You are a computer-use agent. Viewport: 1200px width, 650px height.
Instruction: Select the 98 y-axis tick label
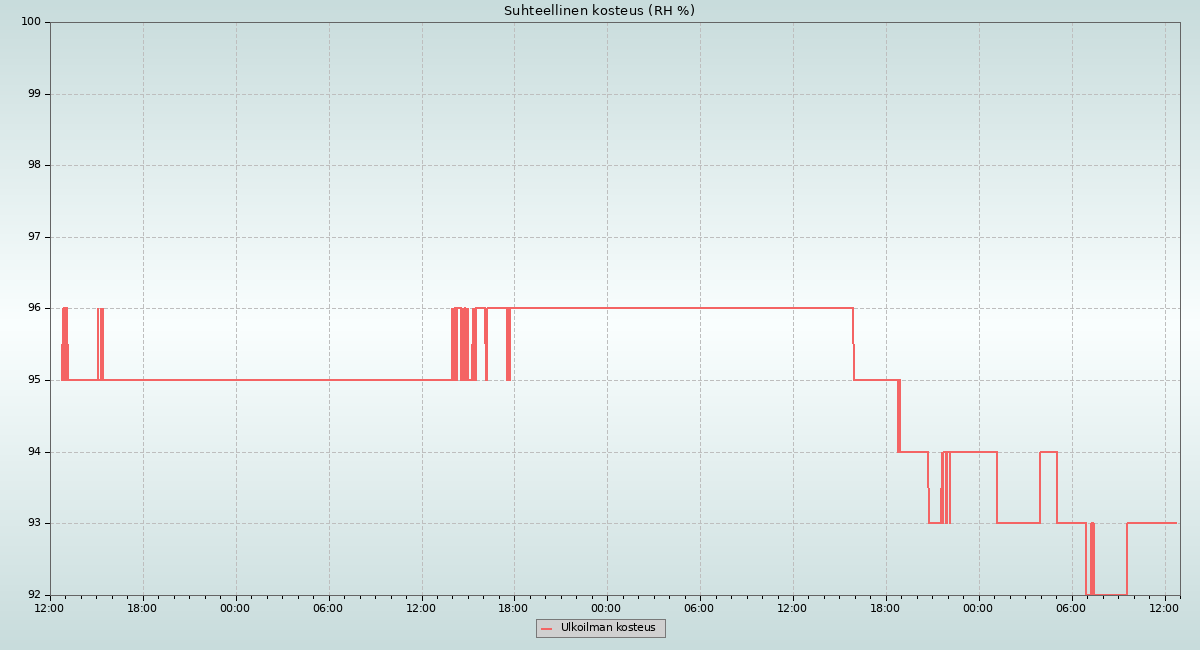(34, 165)
